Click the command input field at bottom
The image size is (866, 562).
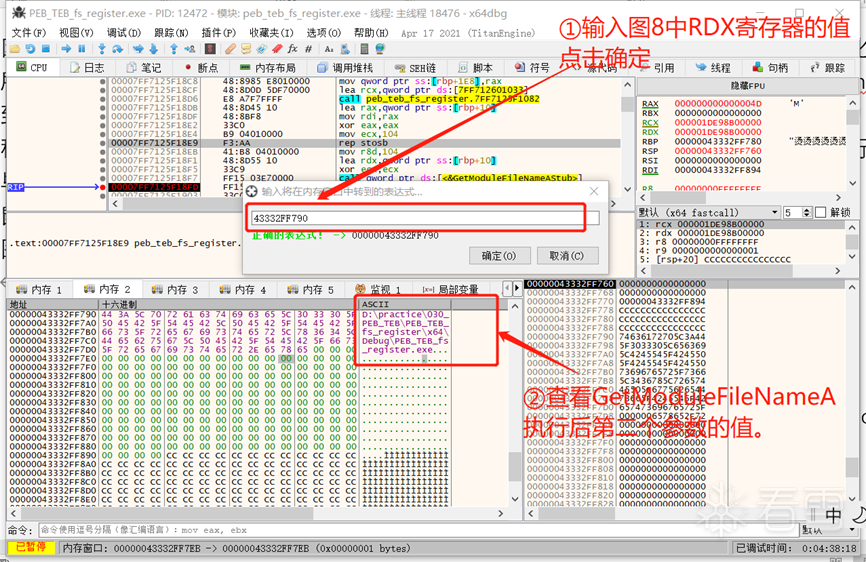pyautogui.click(x=418, y=530)
